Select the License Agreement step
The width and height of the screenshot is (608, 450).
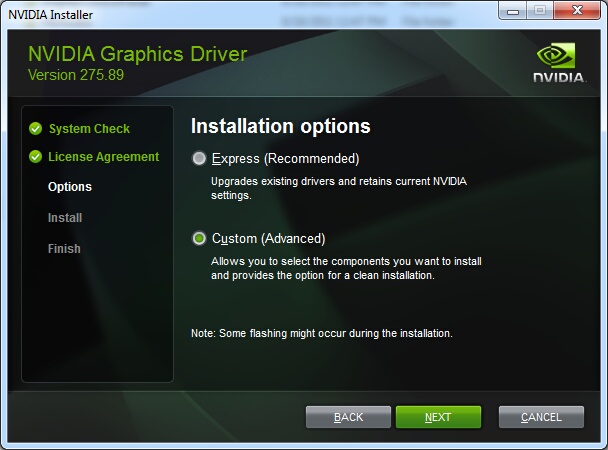(x=104, y=157)
